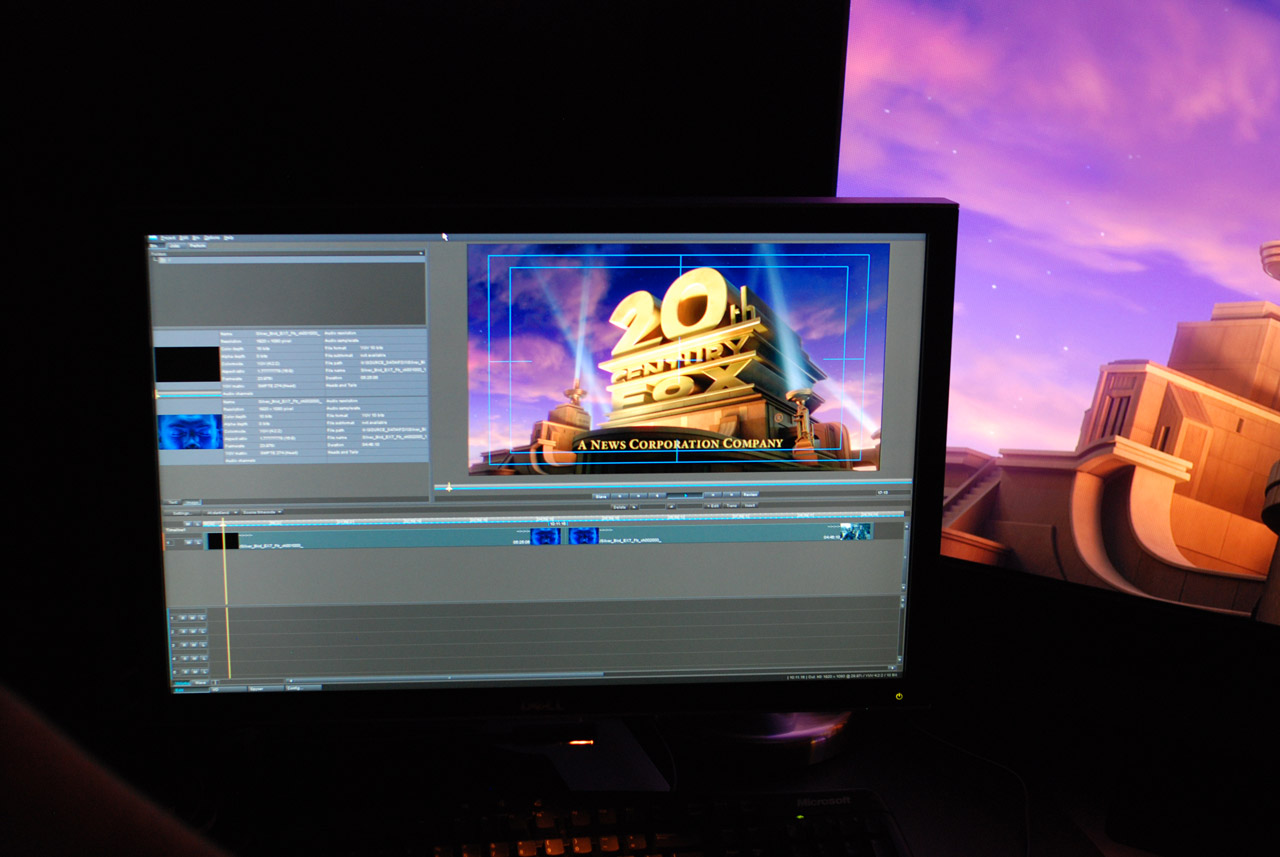This screenshot has height=857, width=1280.
Task: Open the first dropdown next to Settings...
Action: 219,512
